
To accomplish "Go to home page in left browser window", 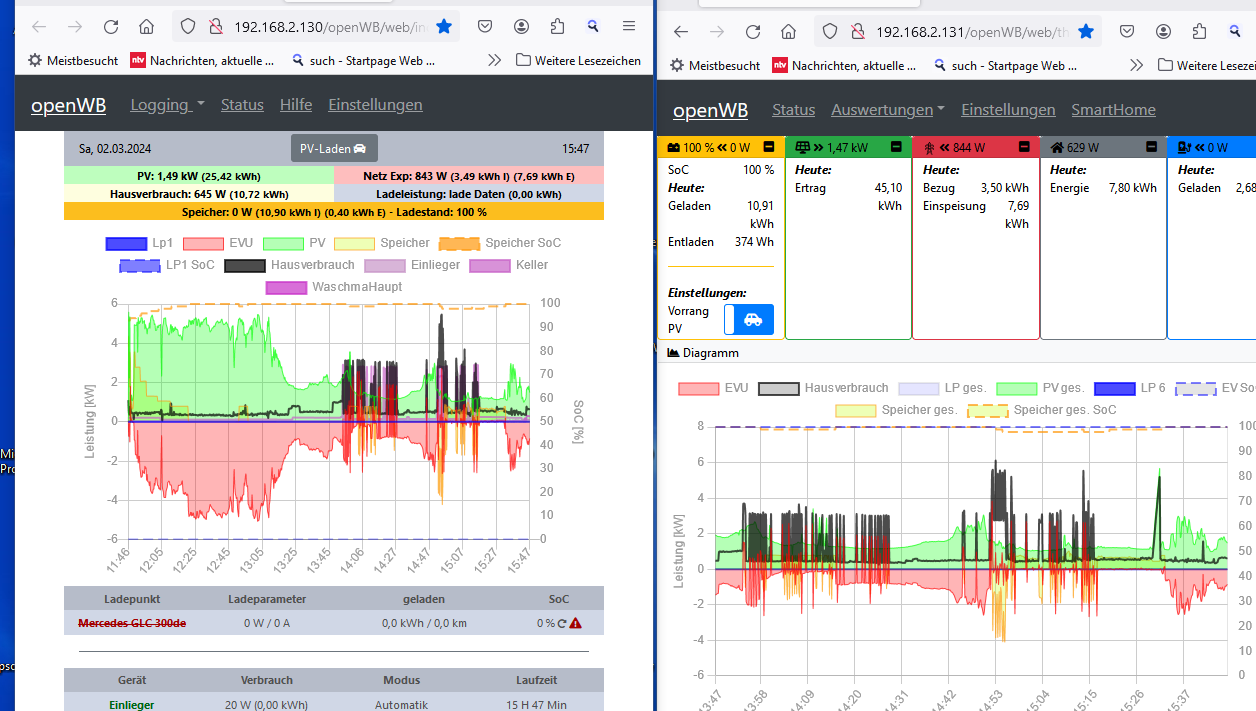I will pyautogui.click(x=146, y=27).
